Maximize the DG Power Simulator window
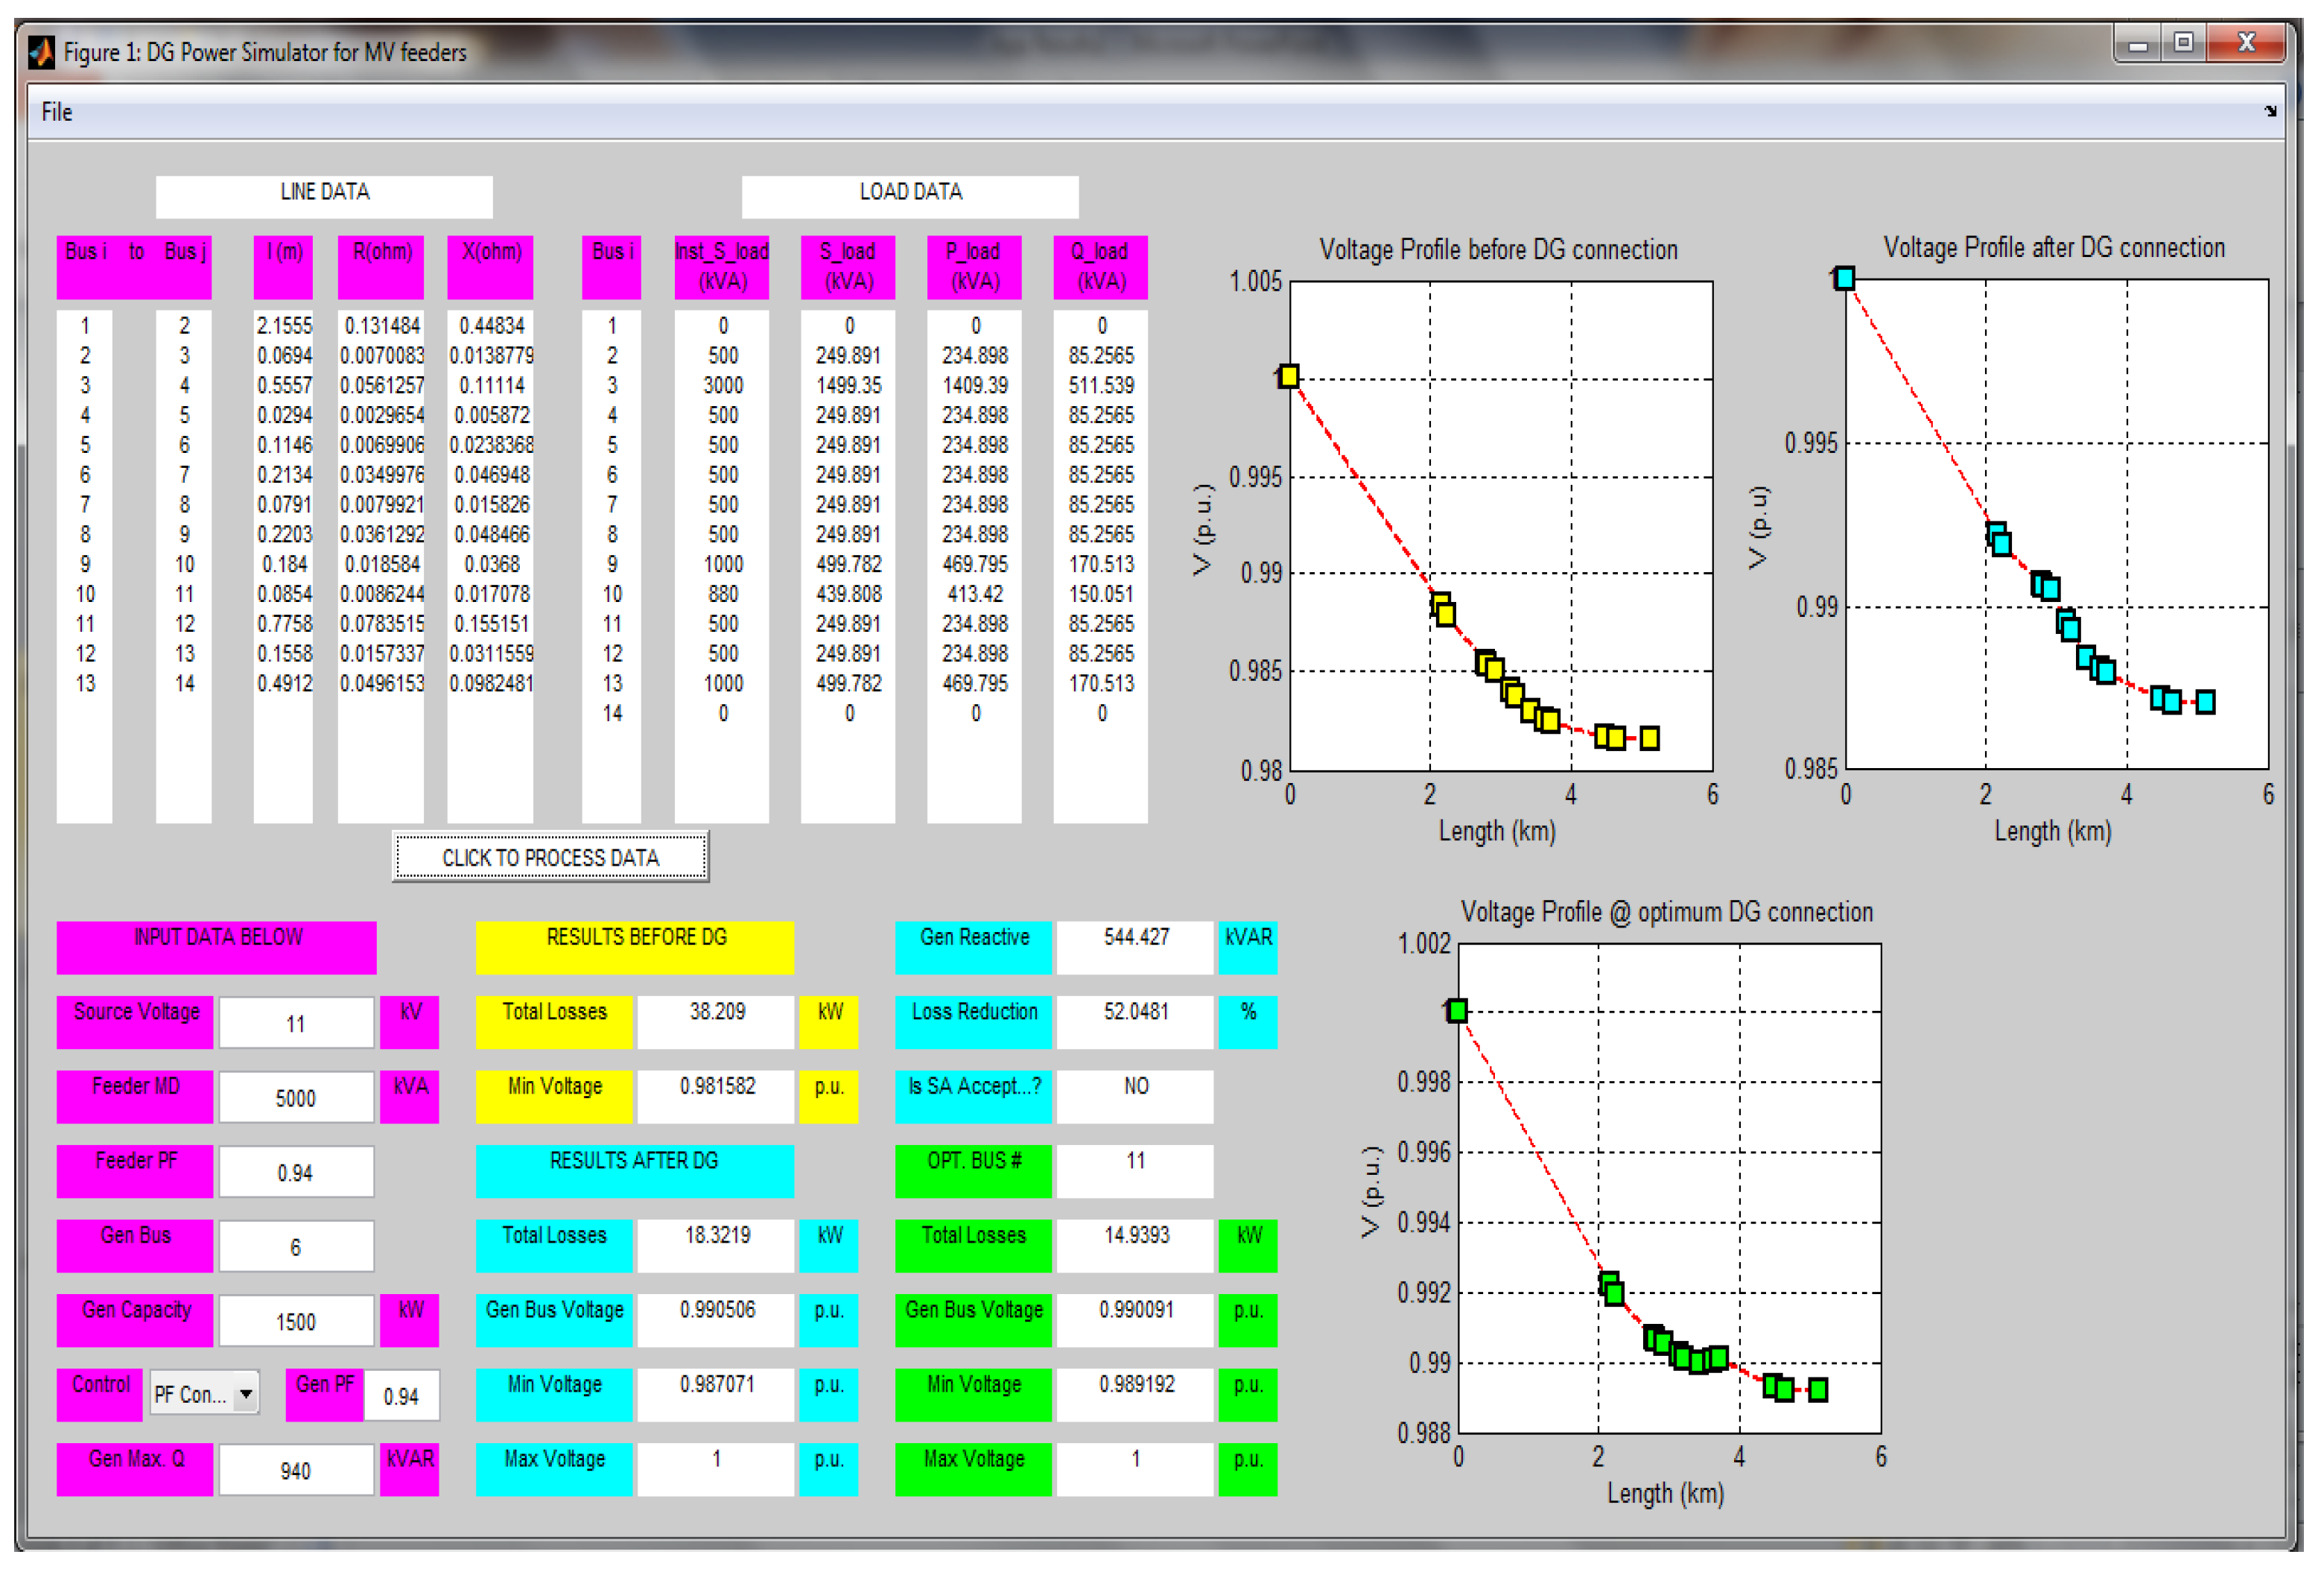The width and height of the screenshot is (2324, 1569). click(2183, 43)
